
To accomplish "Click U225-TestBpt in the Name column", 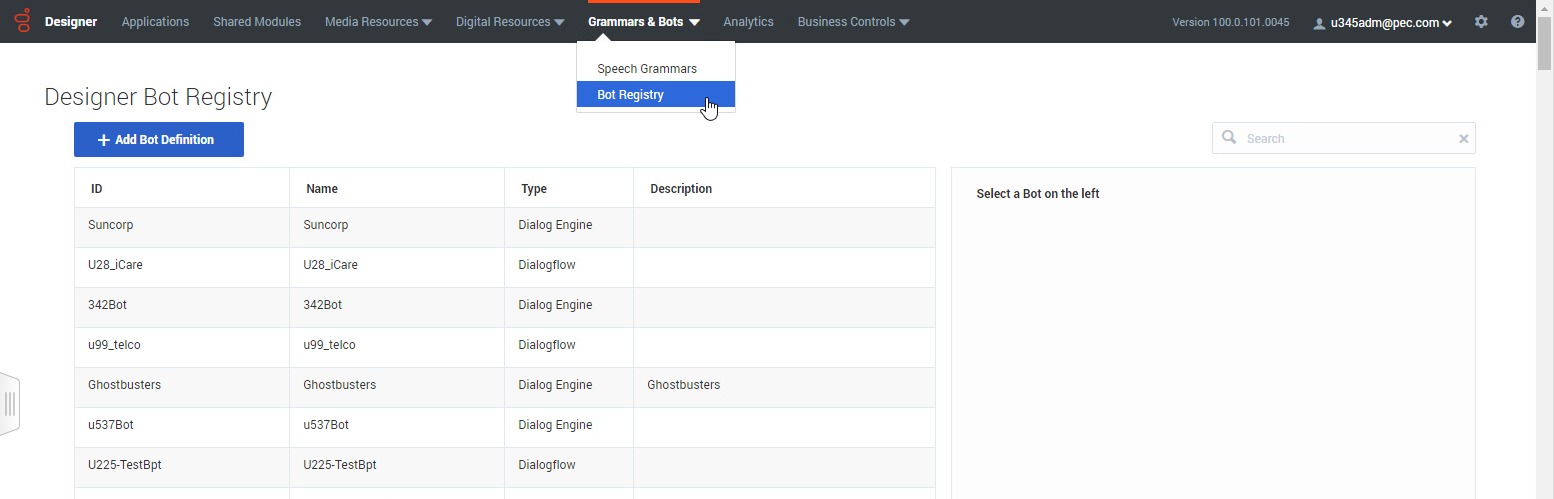I will click(340, 465).
